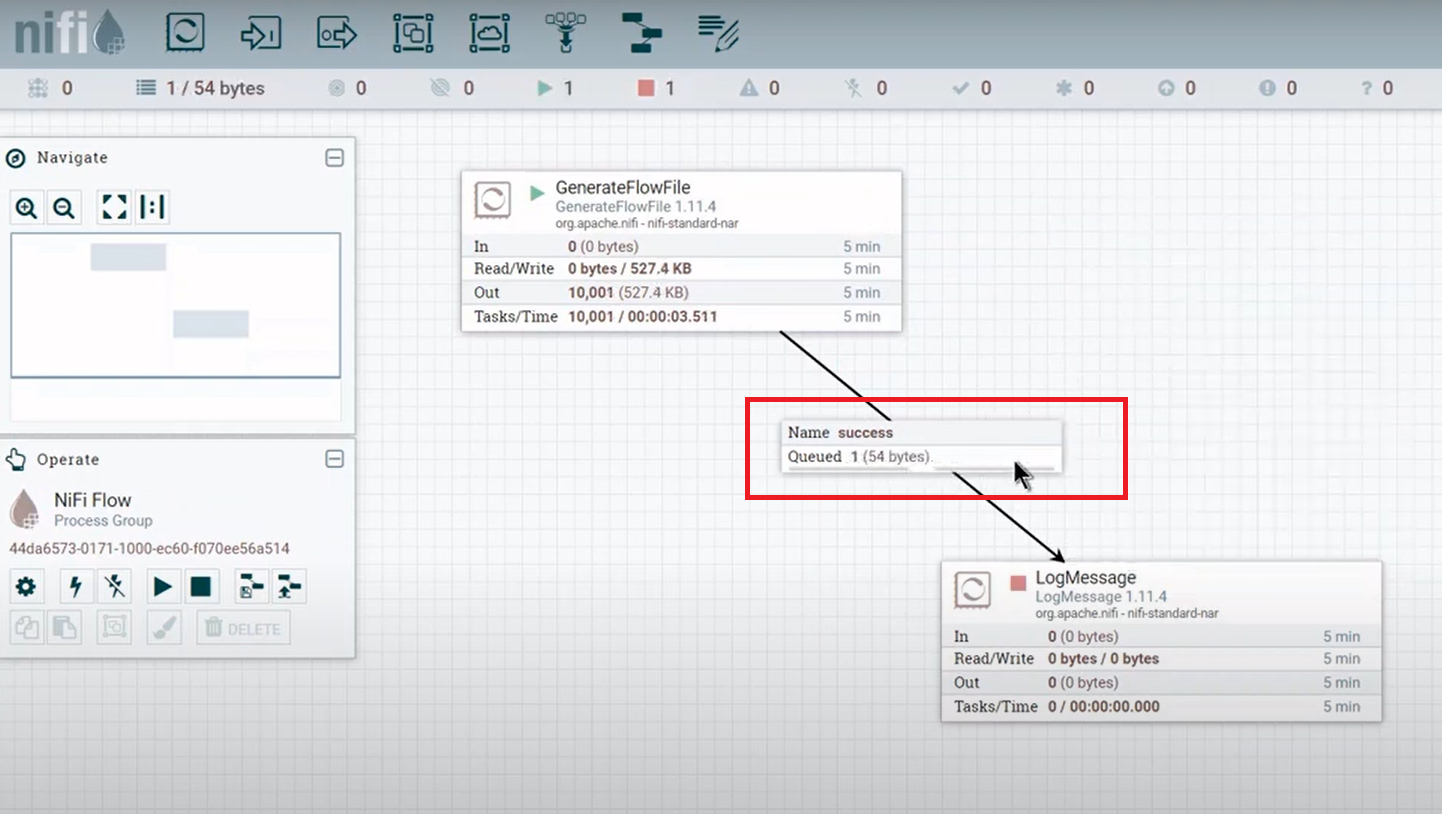Click the running components count in status bar

coord(555,88)
